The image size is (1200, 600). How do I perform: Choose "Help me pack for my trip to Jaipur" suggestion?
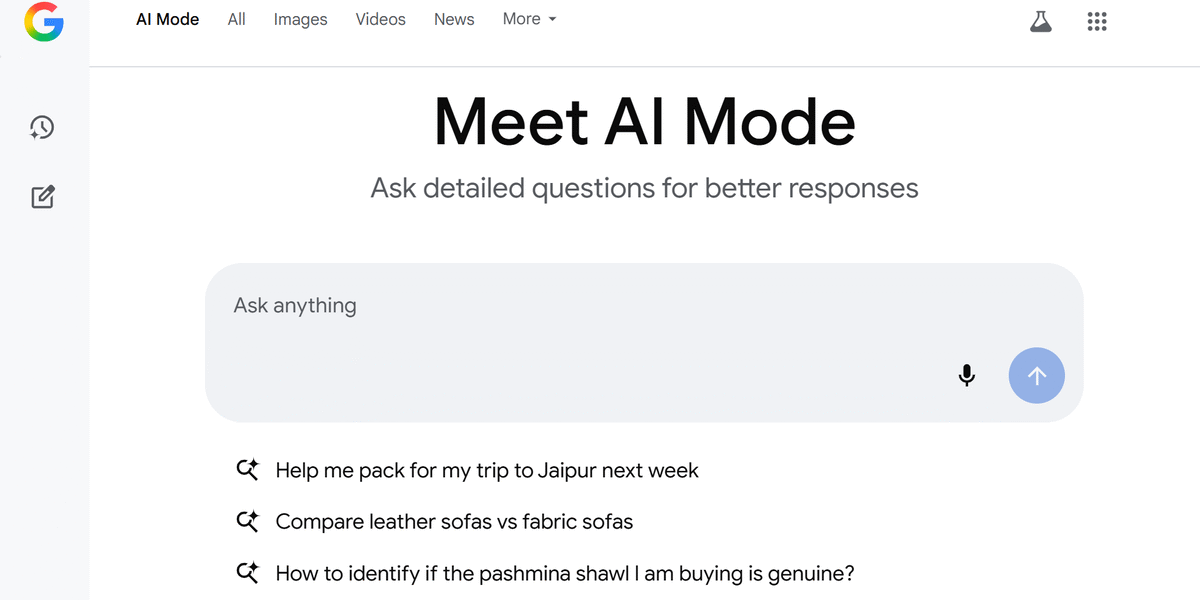487,470
